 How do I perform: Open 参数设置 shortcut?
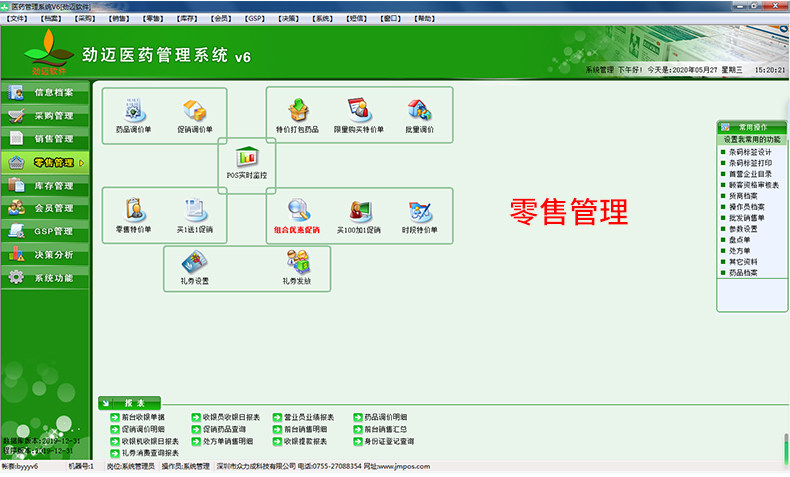[x=743, y=229]
